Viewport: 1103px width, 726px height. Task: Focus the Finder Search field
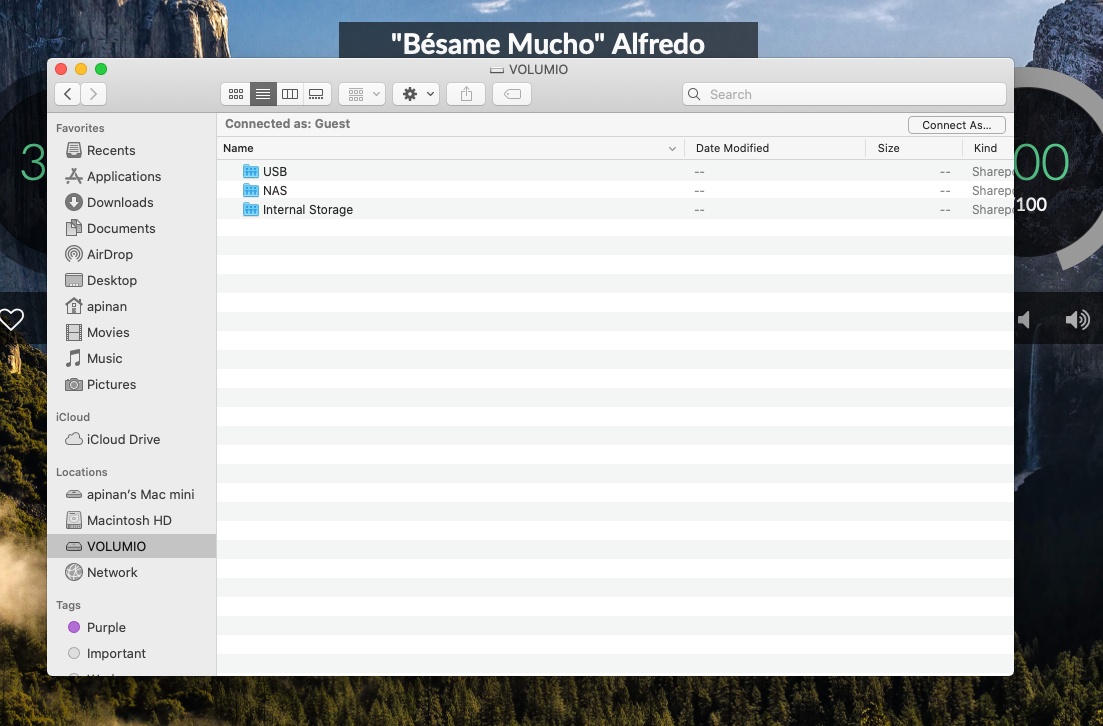[x=844, y=94]
